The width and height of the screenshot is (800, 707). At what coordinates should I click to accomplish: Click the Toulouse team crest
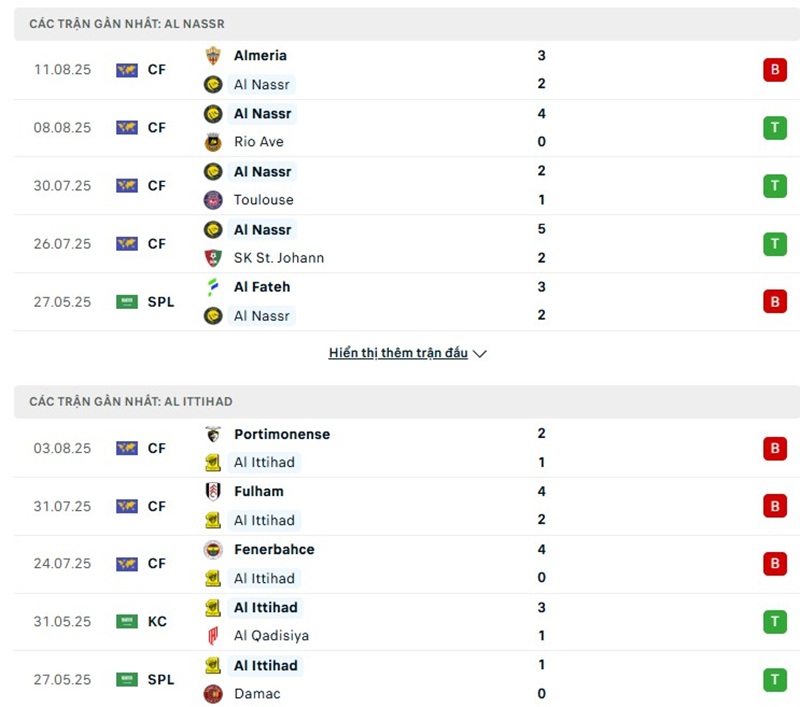point(213,200)
